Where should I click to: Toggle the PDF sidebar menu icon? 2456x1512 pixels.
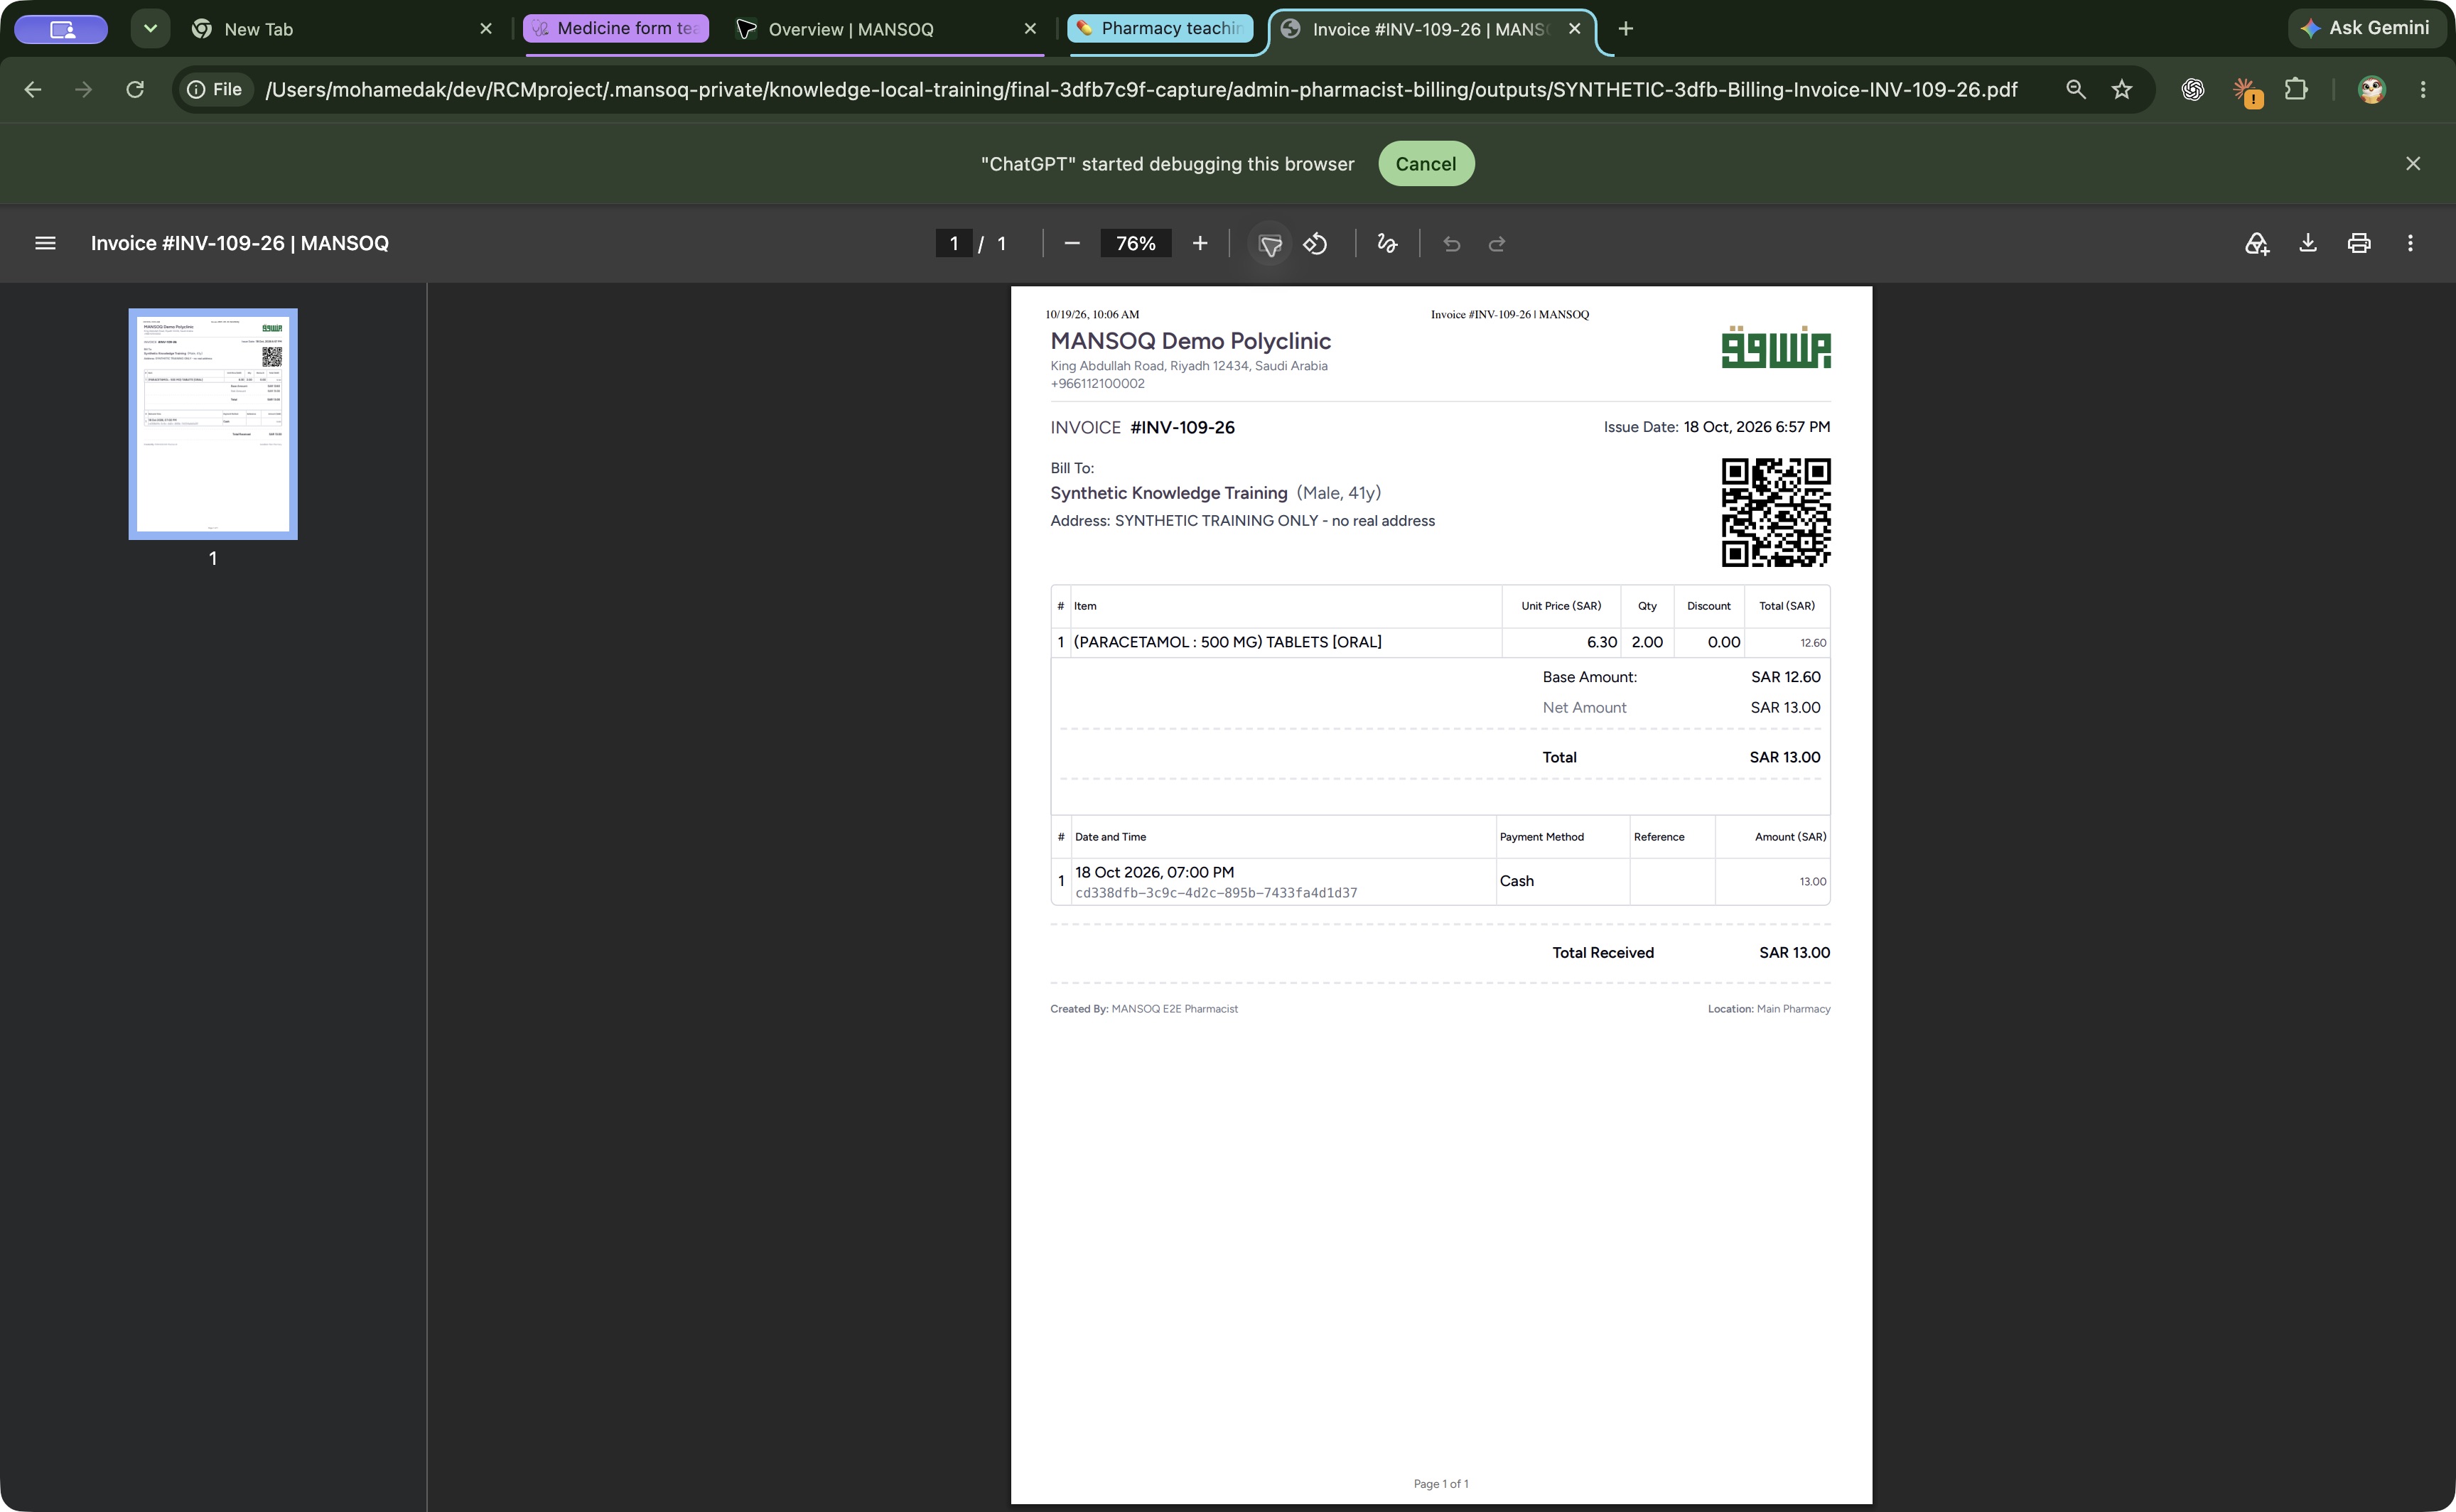click(x=45, y=243)
